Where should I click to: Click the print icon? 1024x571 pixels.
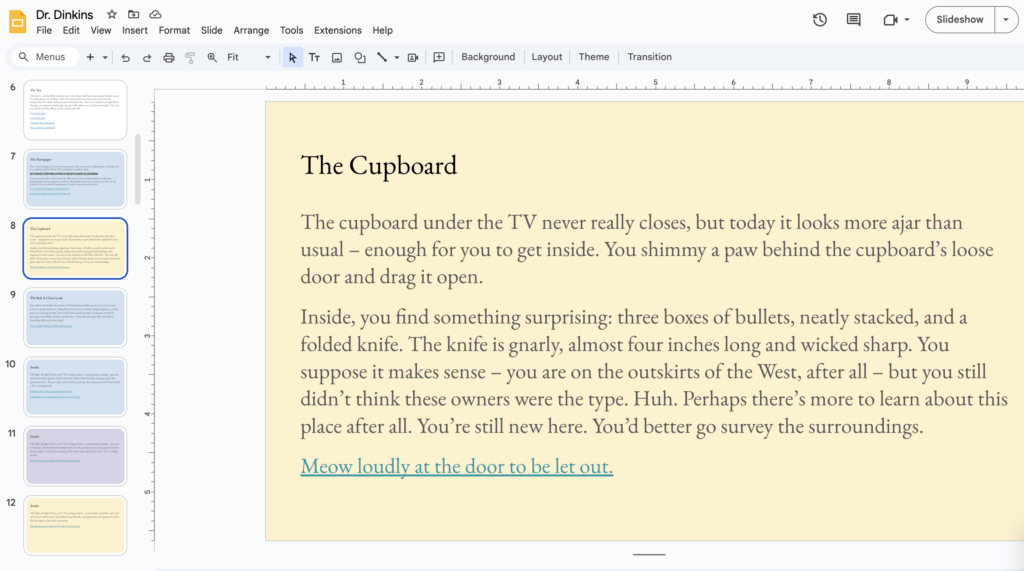168,58
